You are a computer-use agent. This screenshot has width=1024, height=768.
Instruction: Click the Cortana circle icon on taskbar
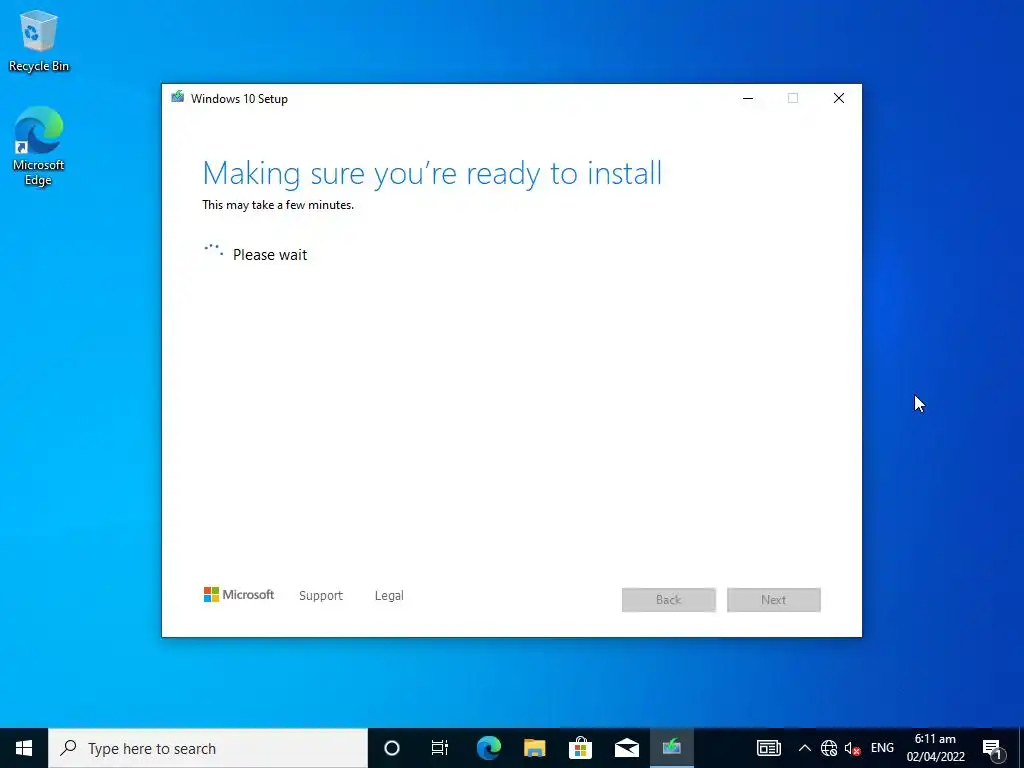tap(391, 748)
